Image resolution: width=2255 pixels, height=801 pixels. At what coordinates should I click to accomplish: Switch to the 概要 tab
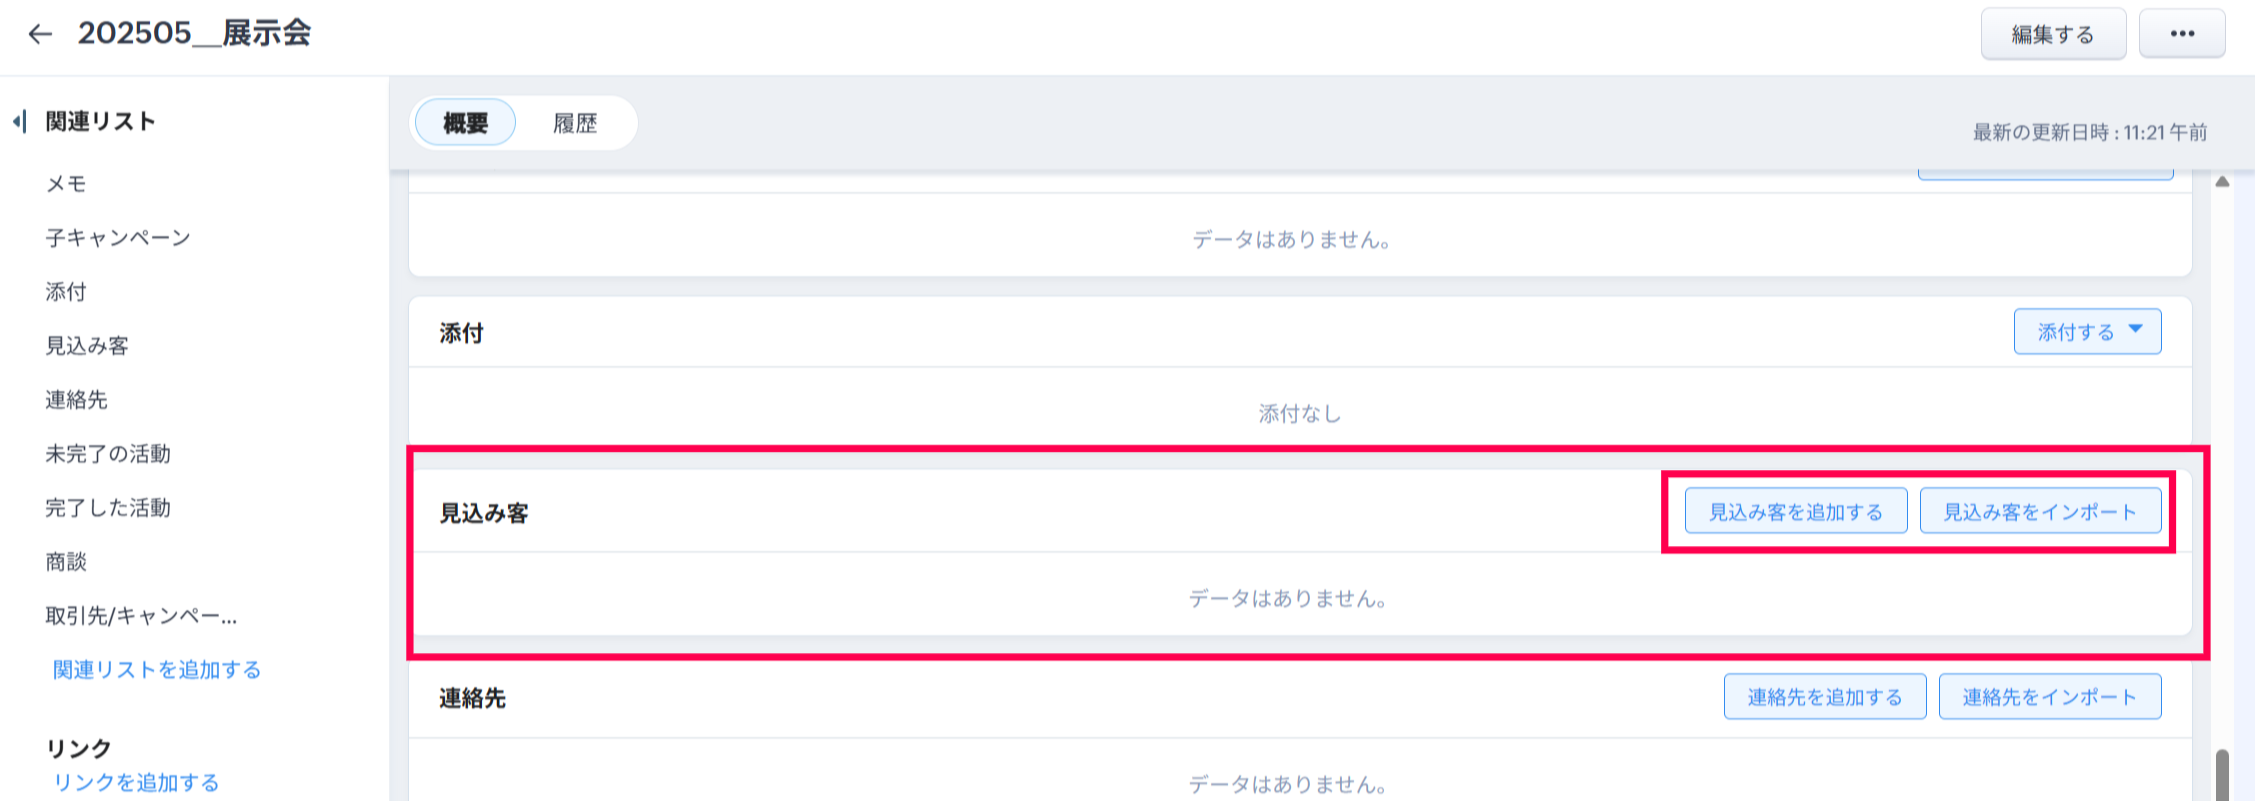[x=465, y=123]
